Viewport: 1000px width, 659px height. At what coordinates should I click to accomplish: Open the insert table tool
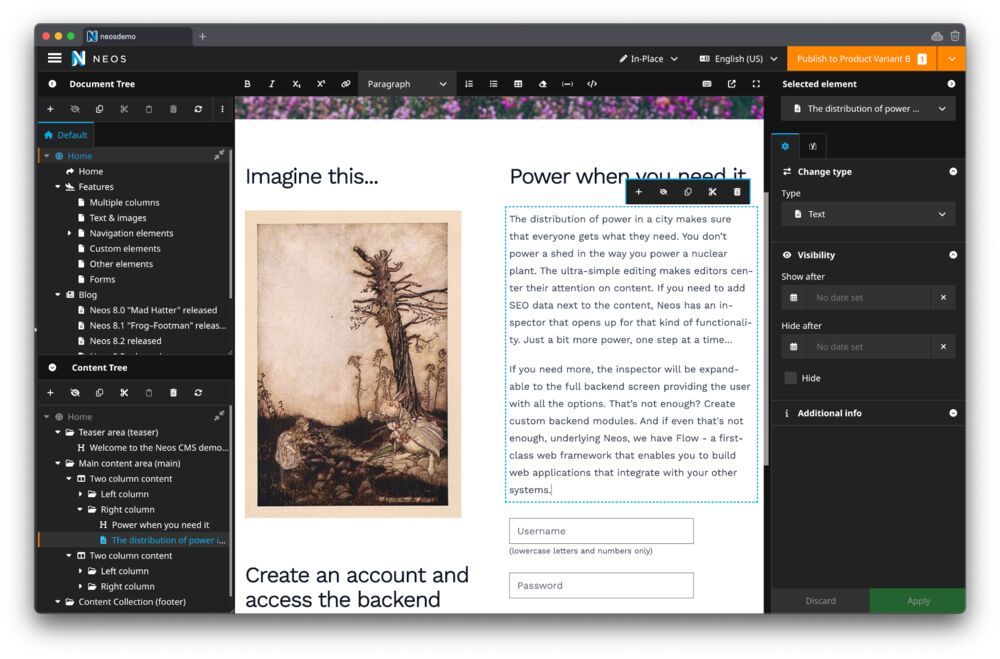point(518,84)
